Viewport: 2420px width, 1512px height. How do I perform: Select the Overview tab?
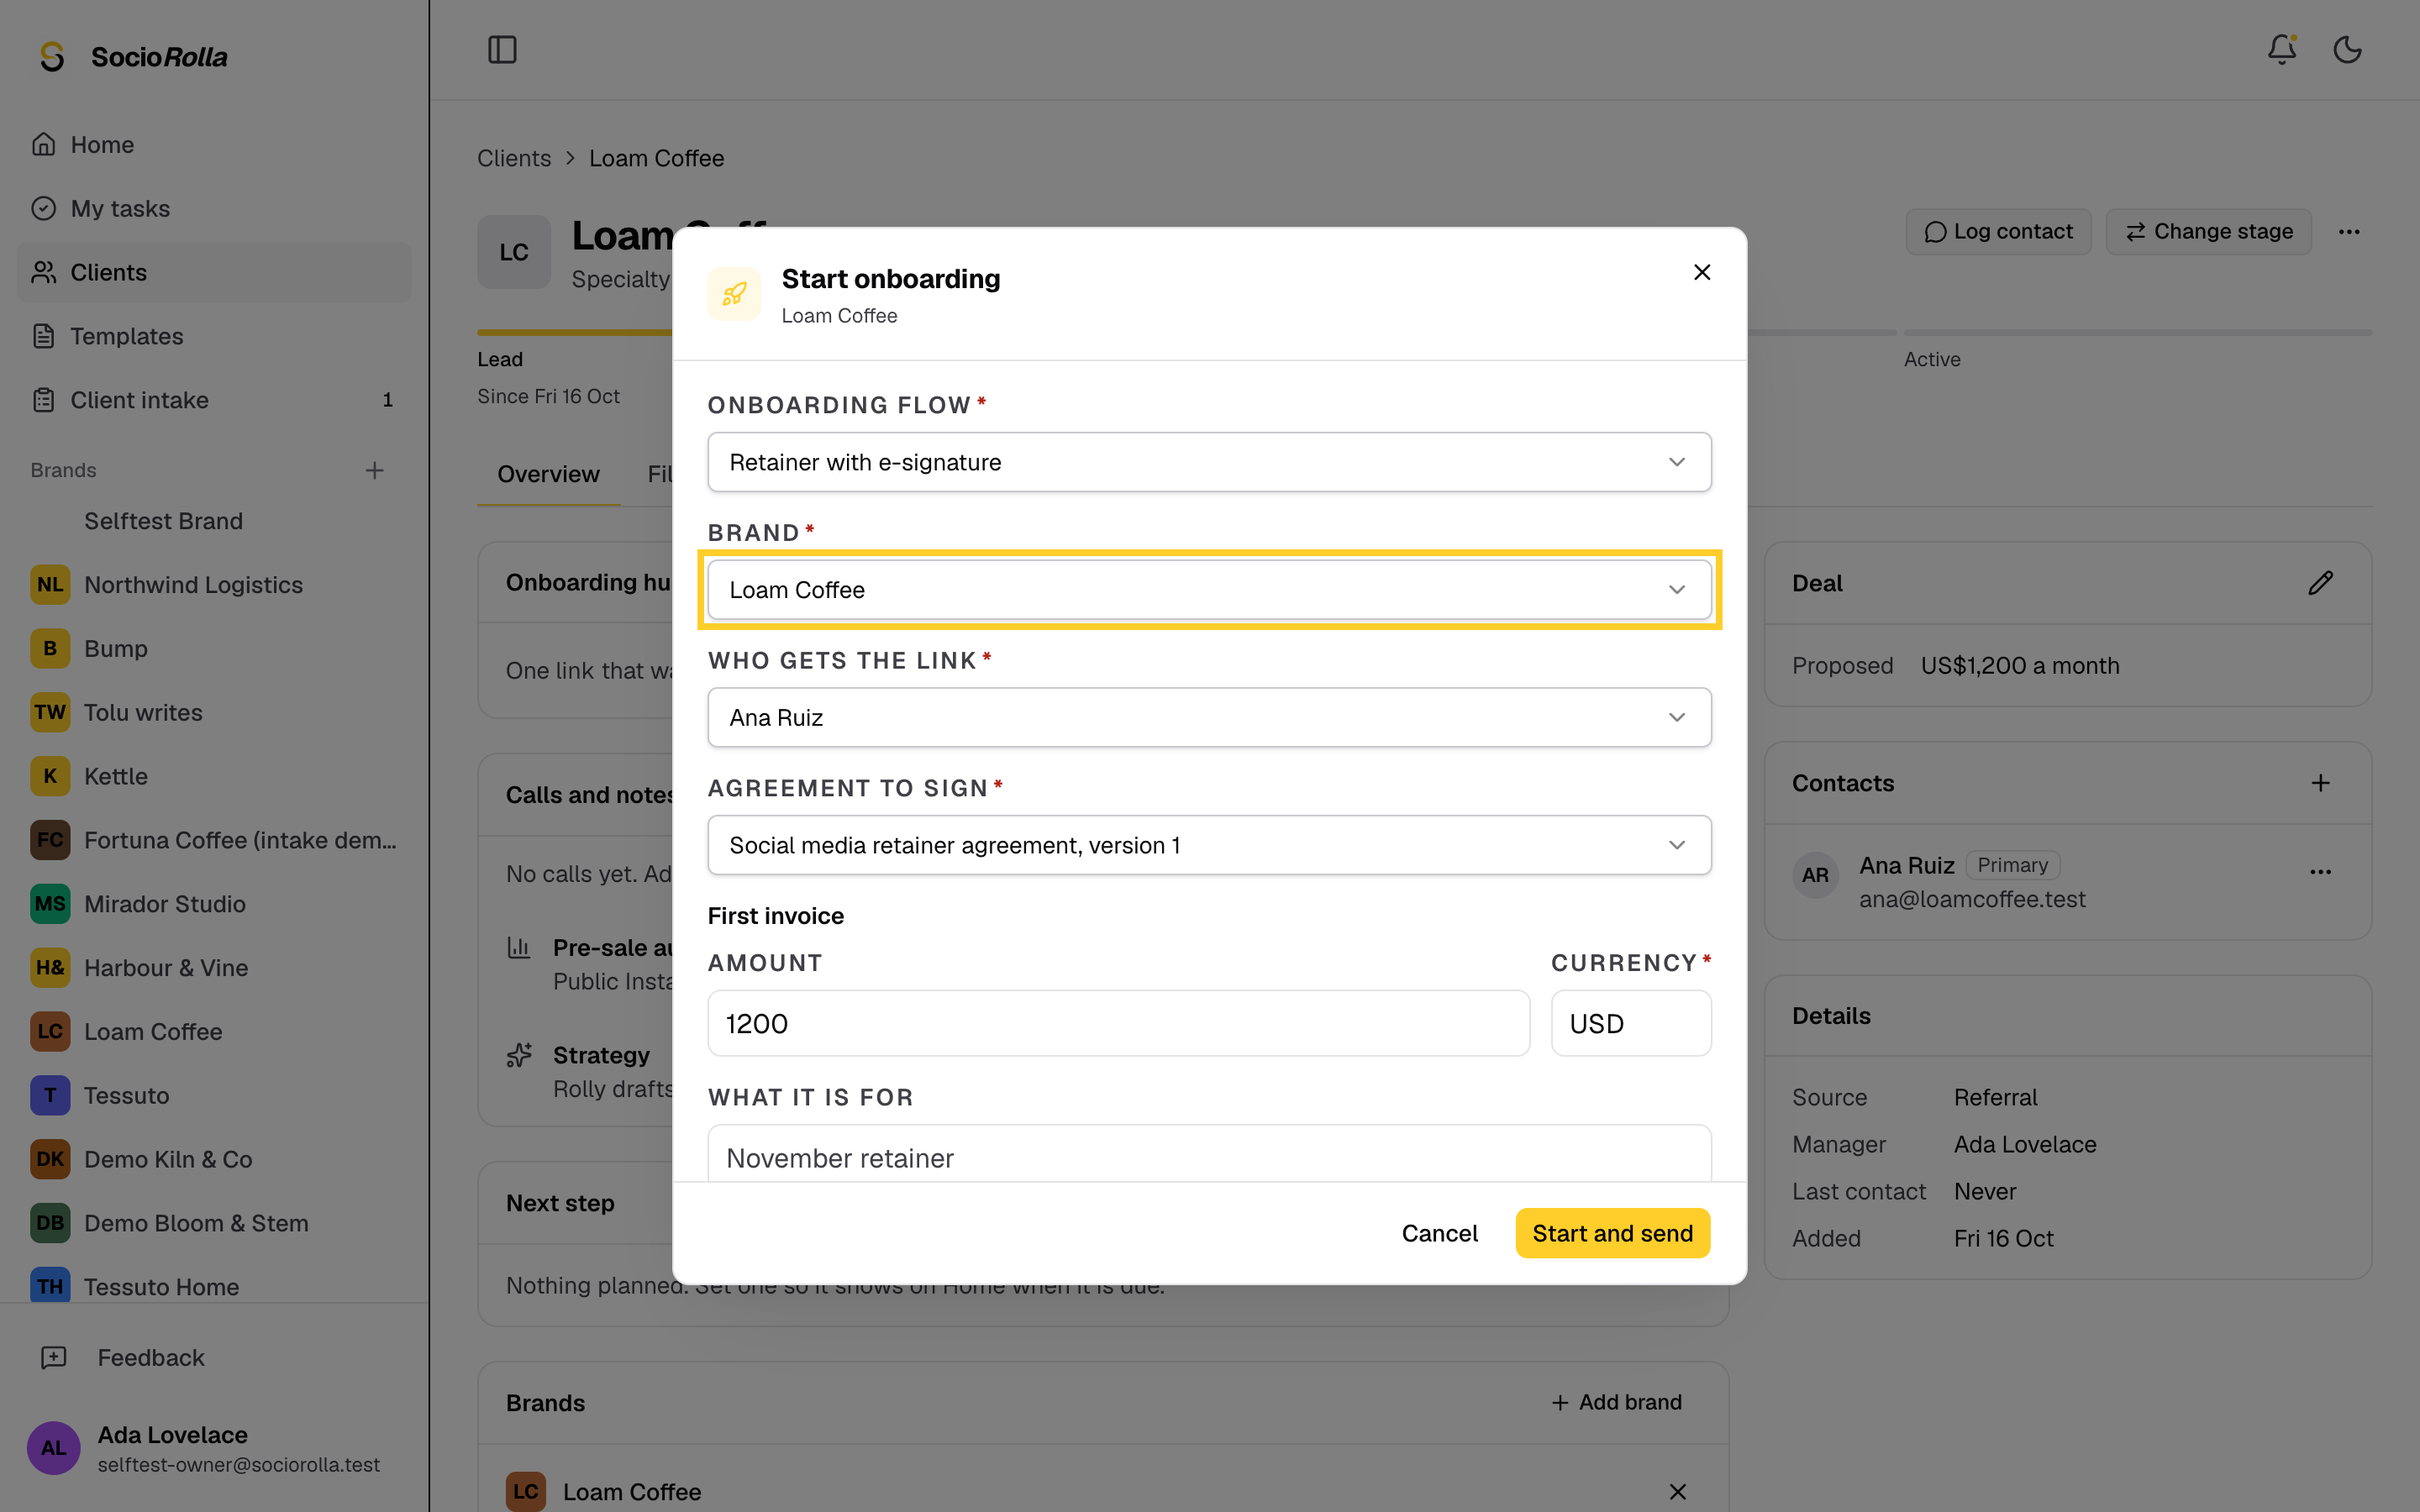pyautogui.click(x=548, y=474)
